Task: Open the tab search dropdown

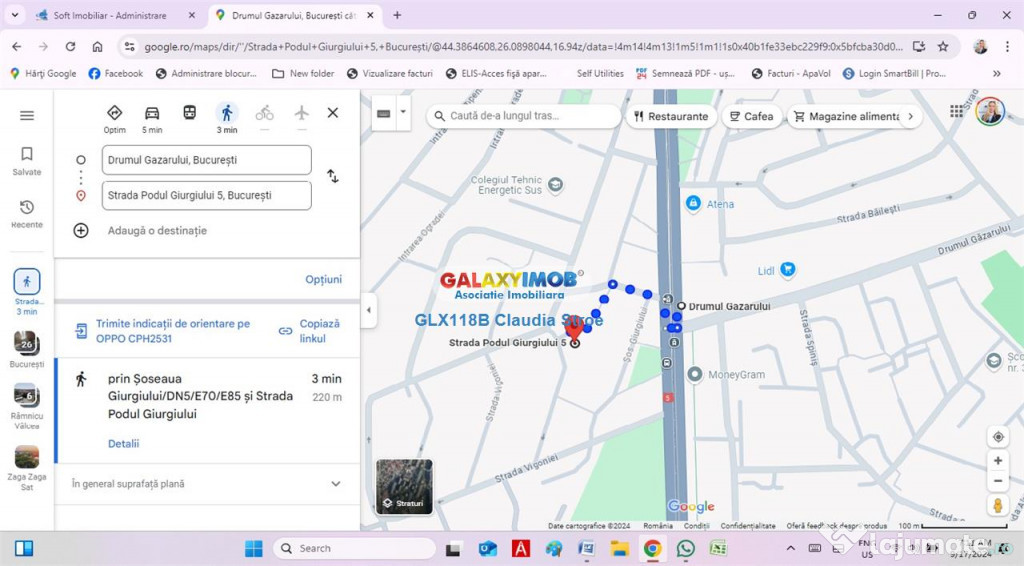Action: [x=14, y=15]
